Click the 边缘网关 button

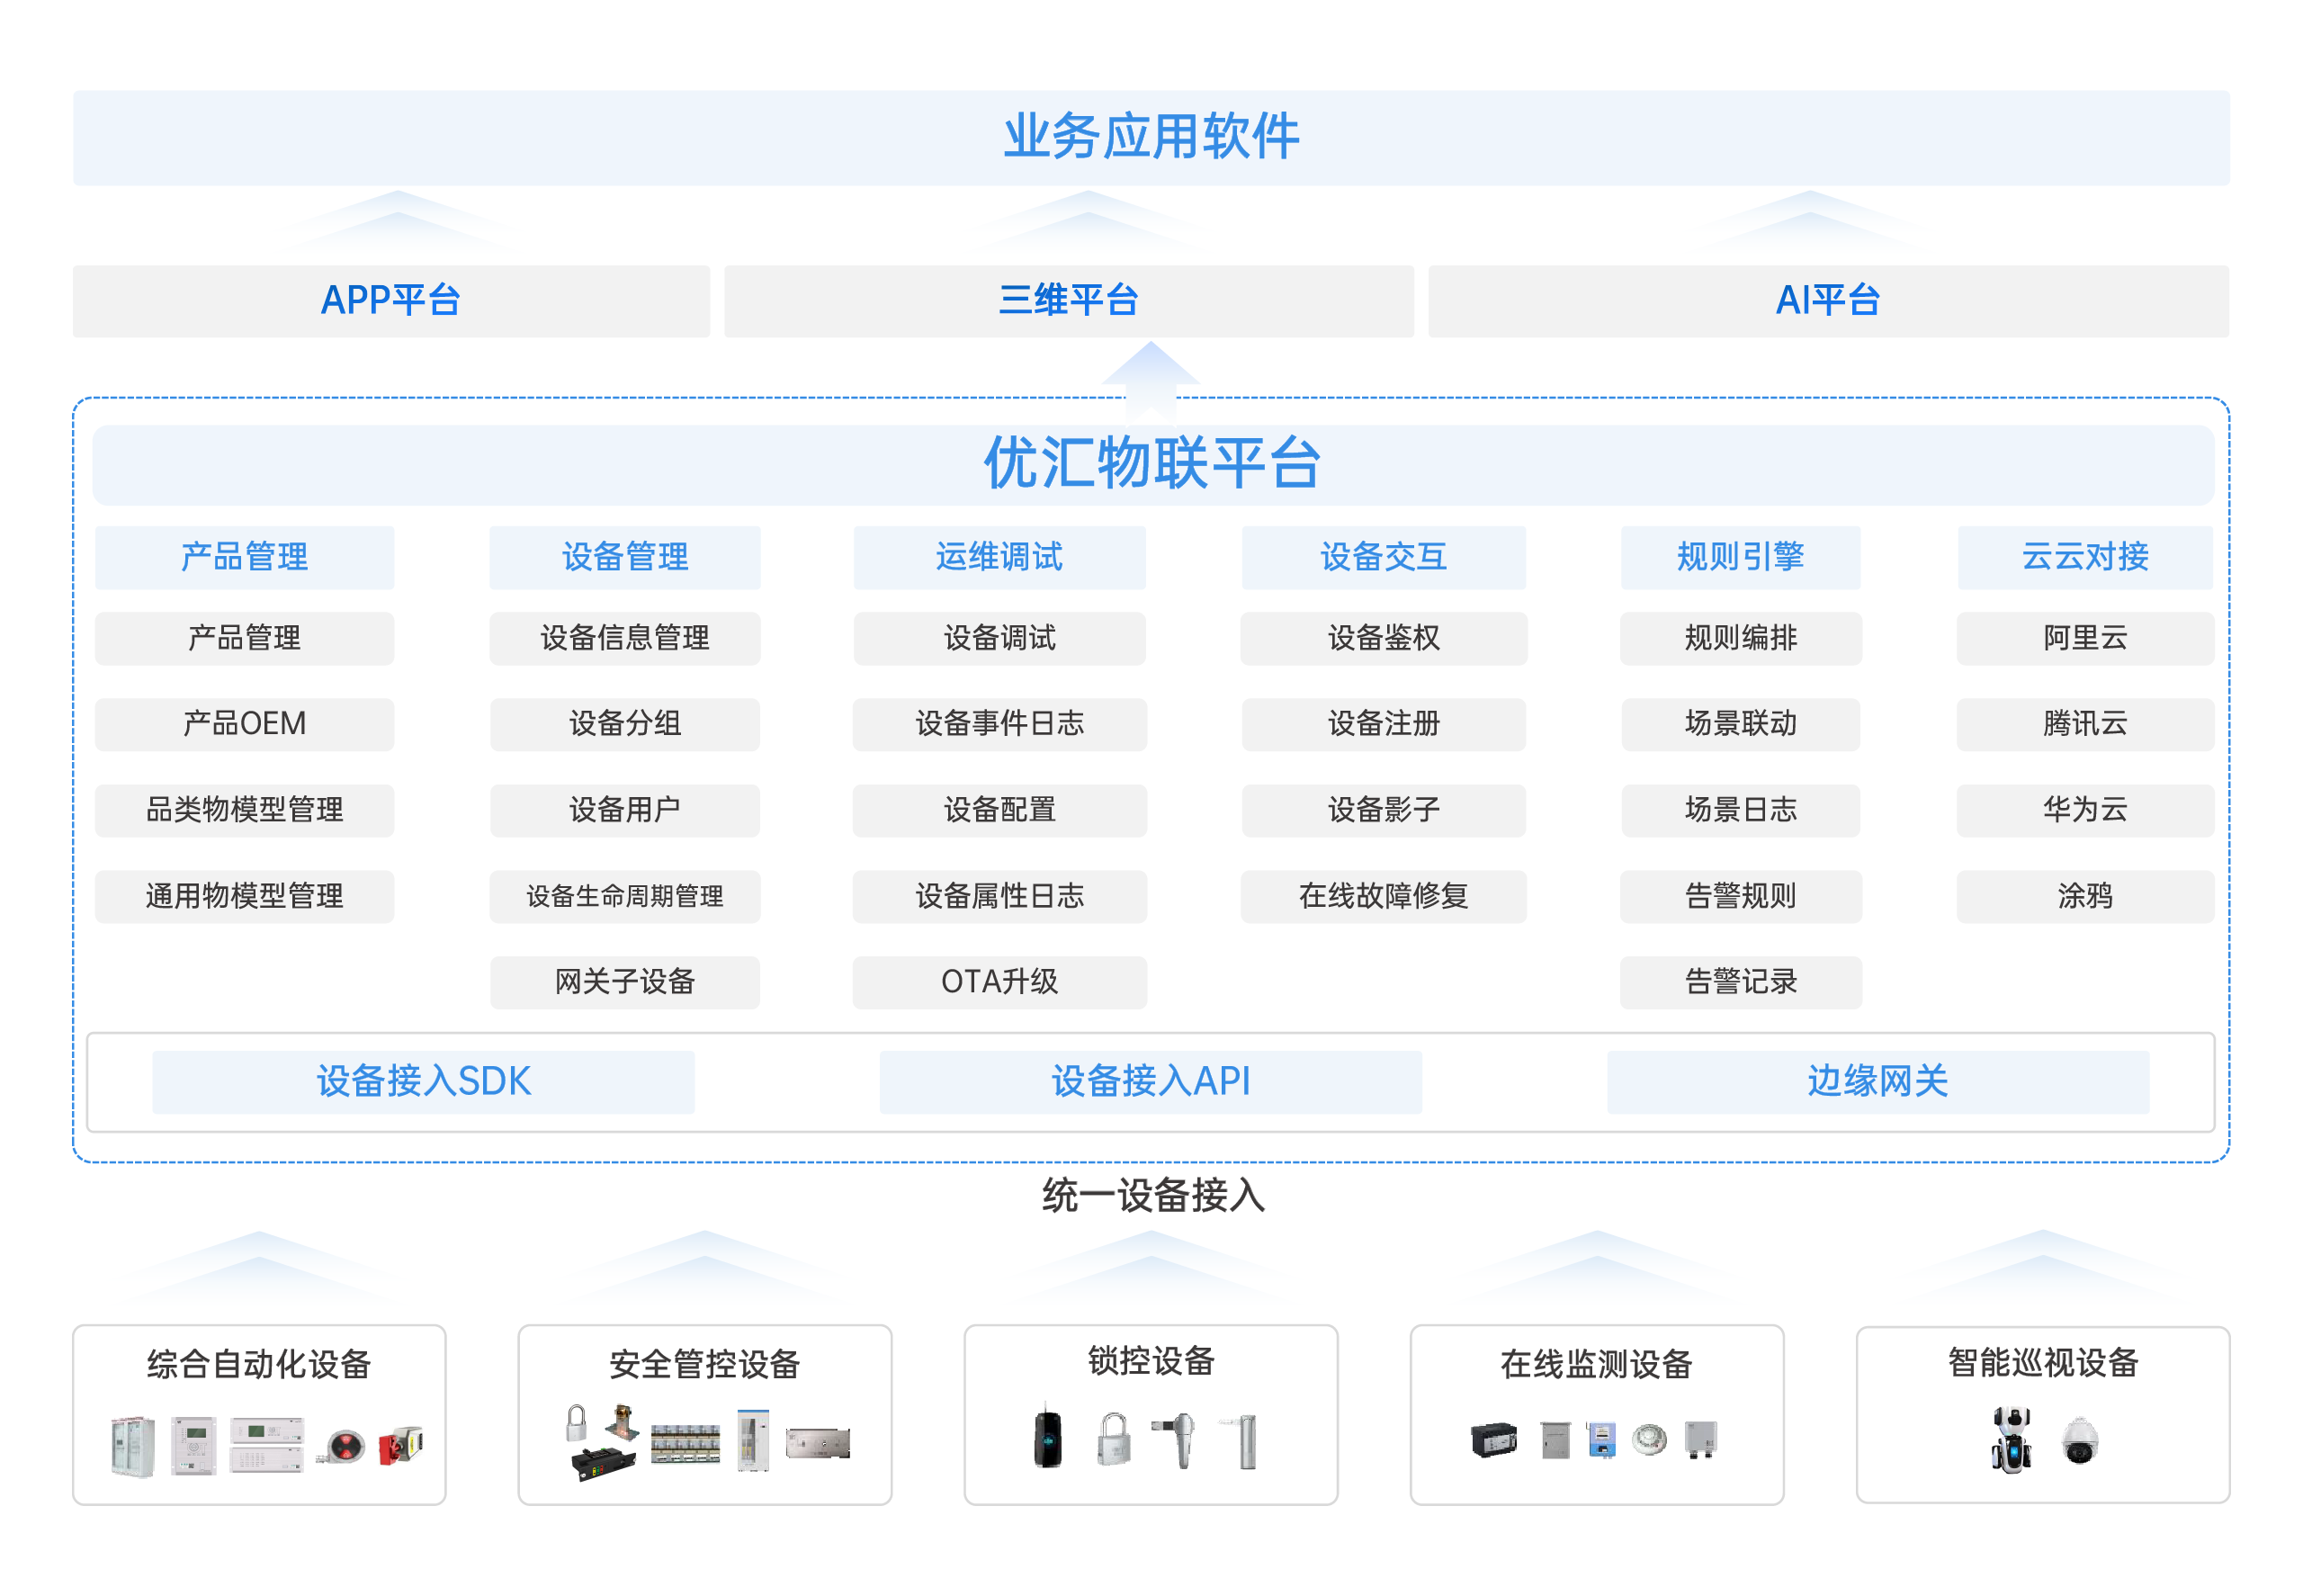[1877, 1081]
